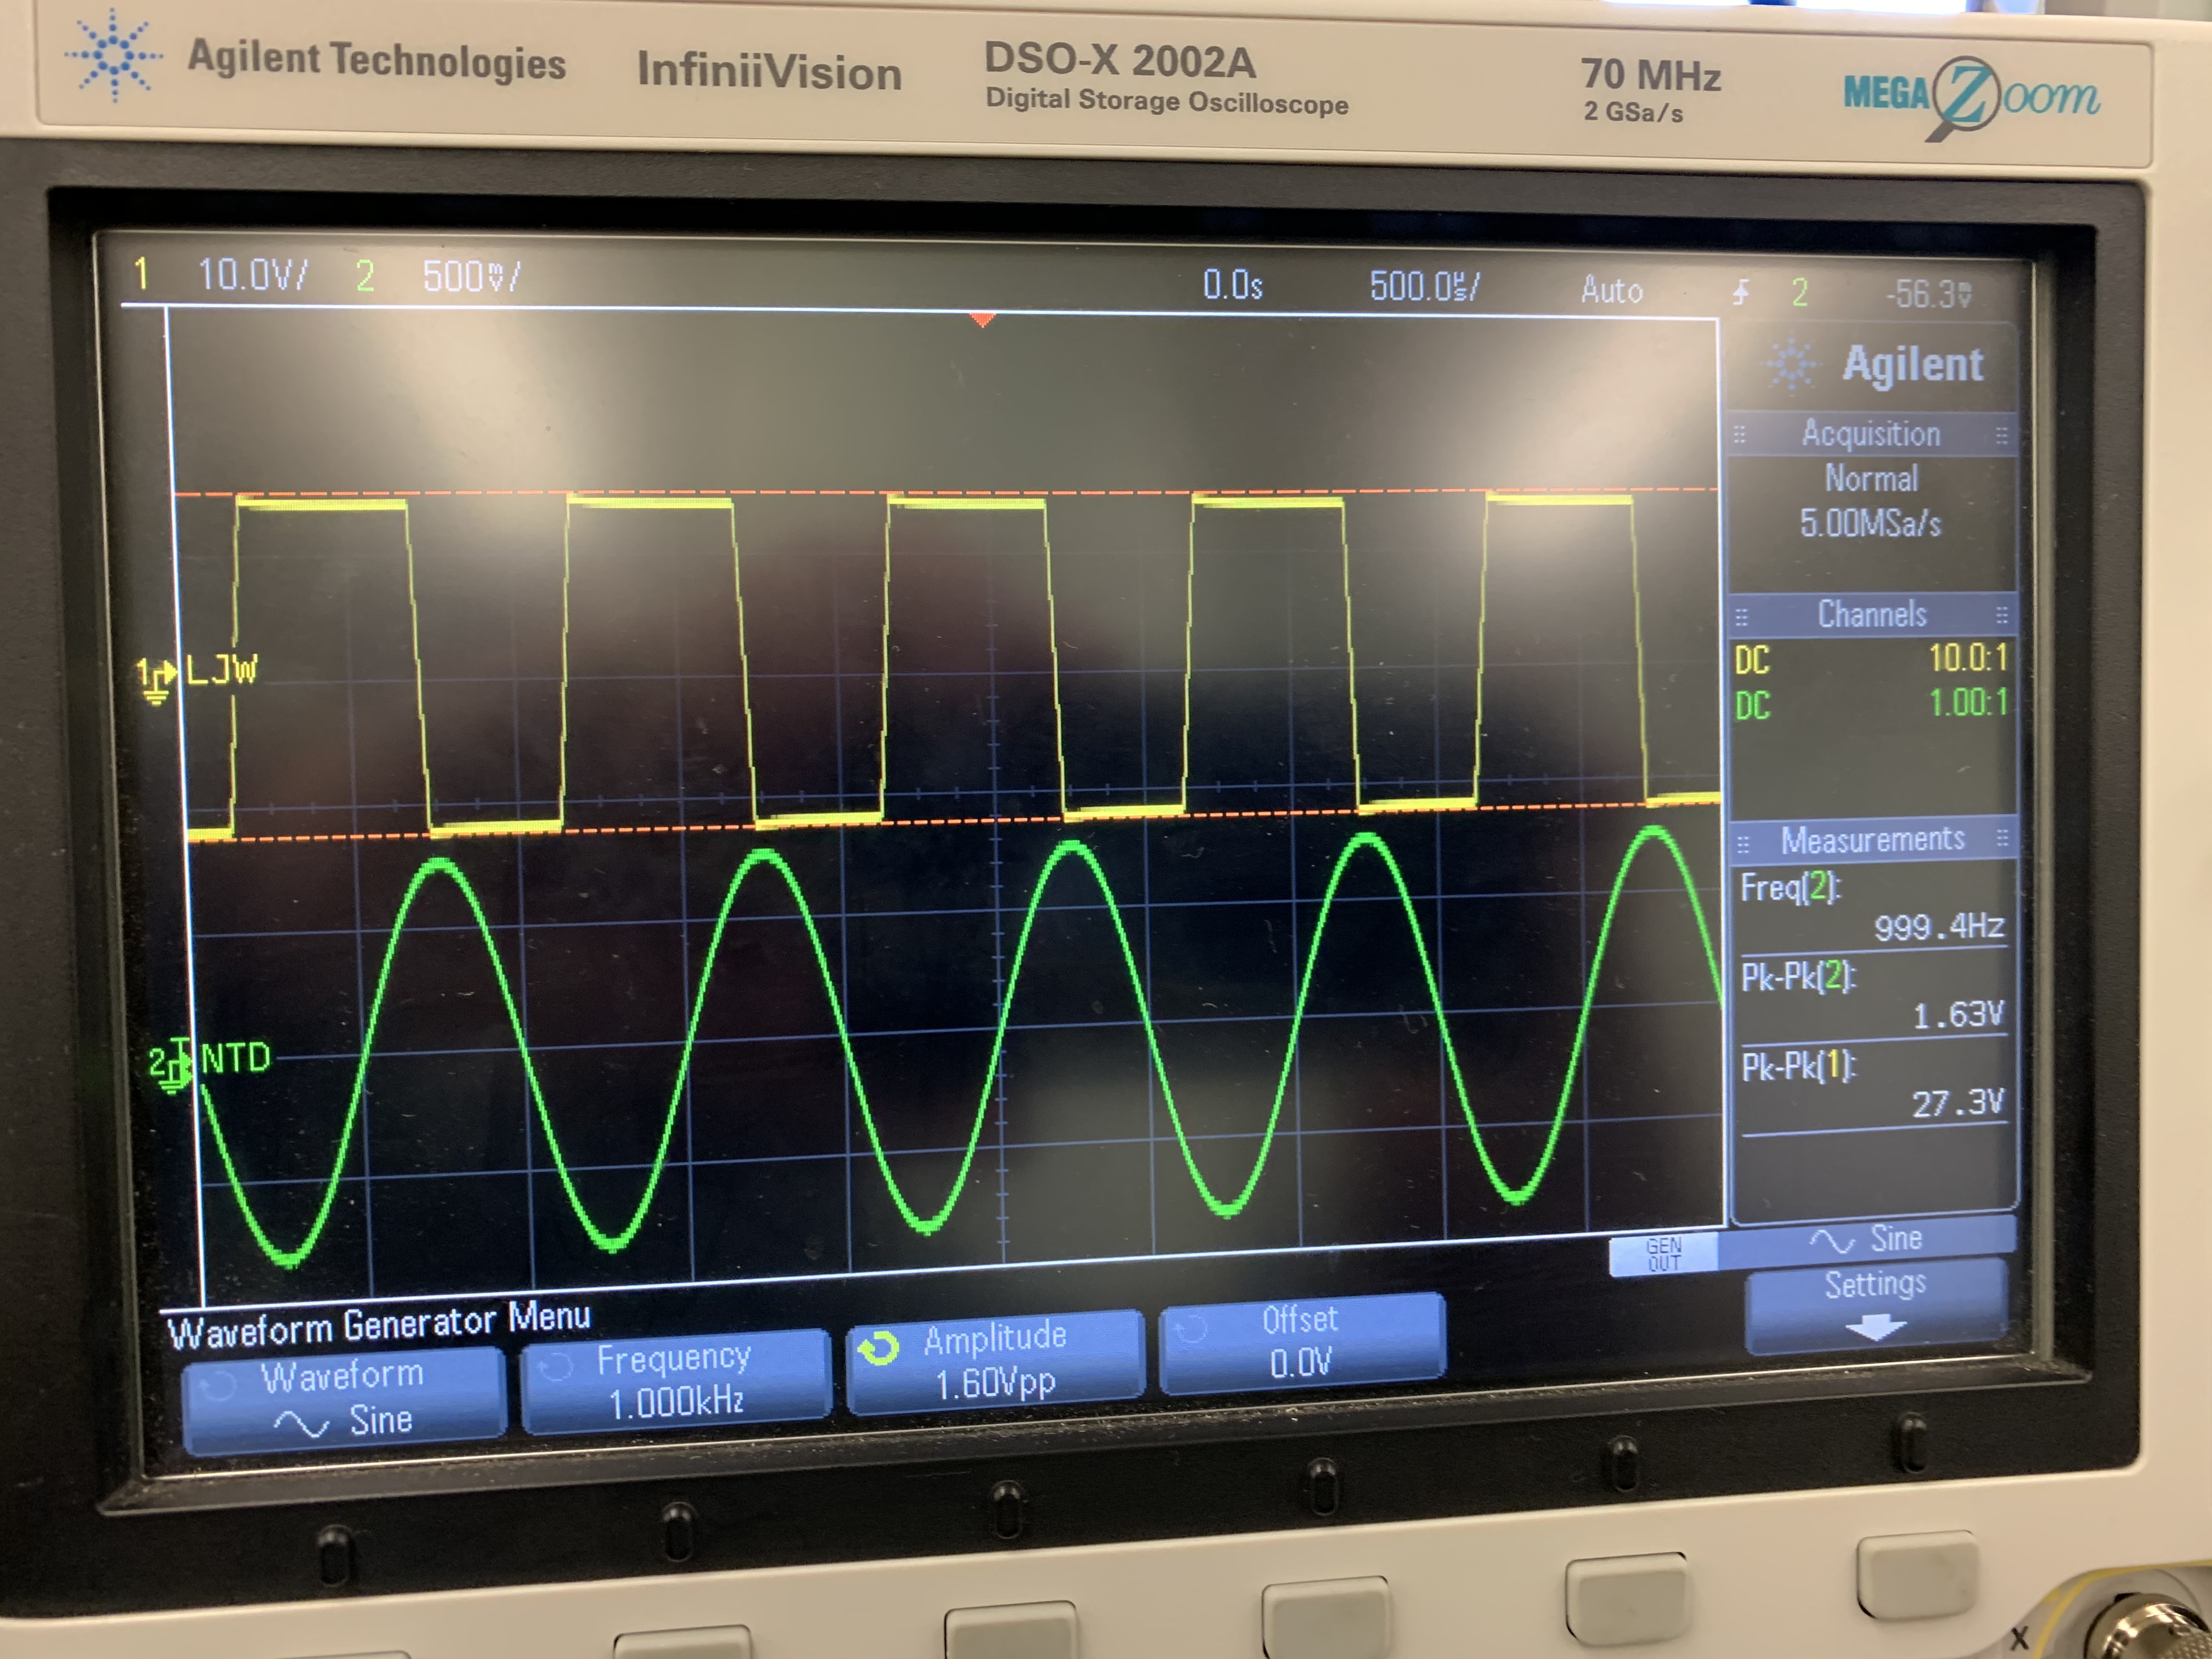Click the DC 1.00:1 channel 2 probe row

[x=1871, y=704]
